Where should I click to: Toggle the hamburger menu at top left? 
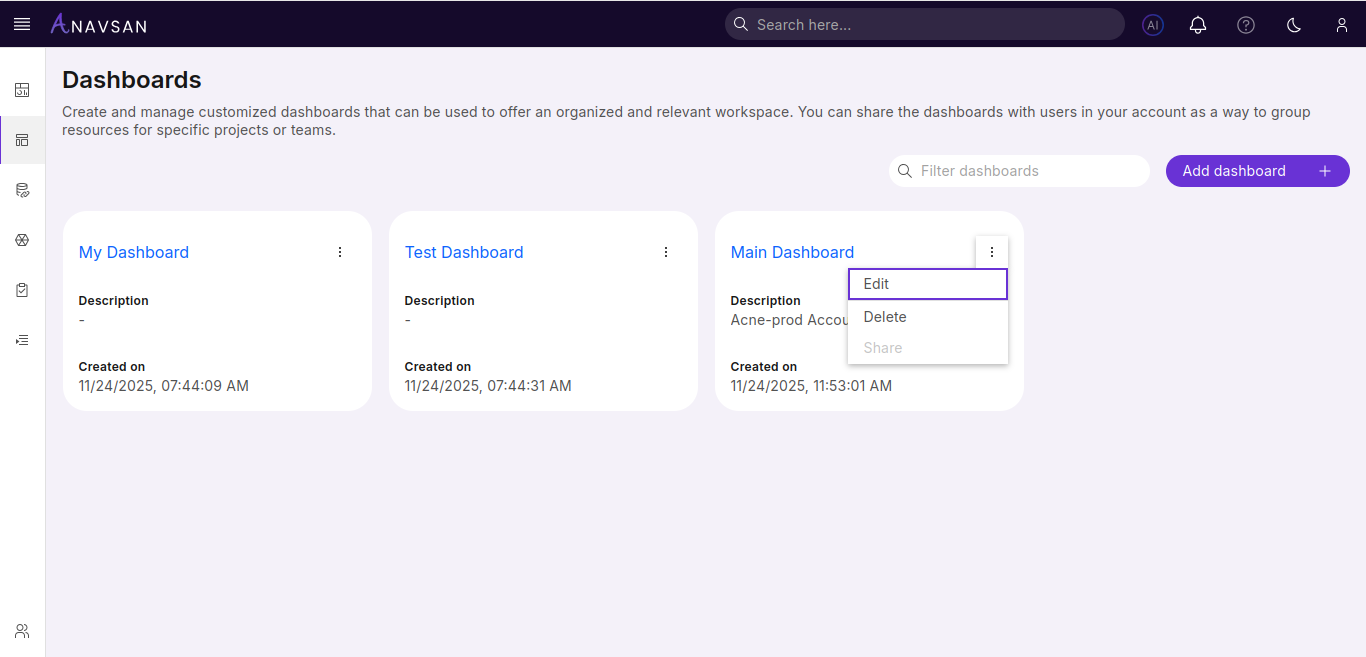tap(21, 24)
